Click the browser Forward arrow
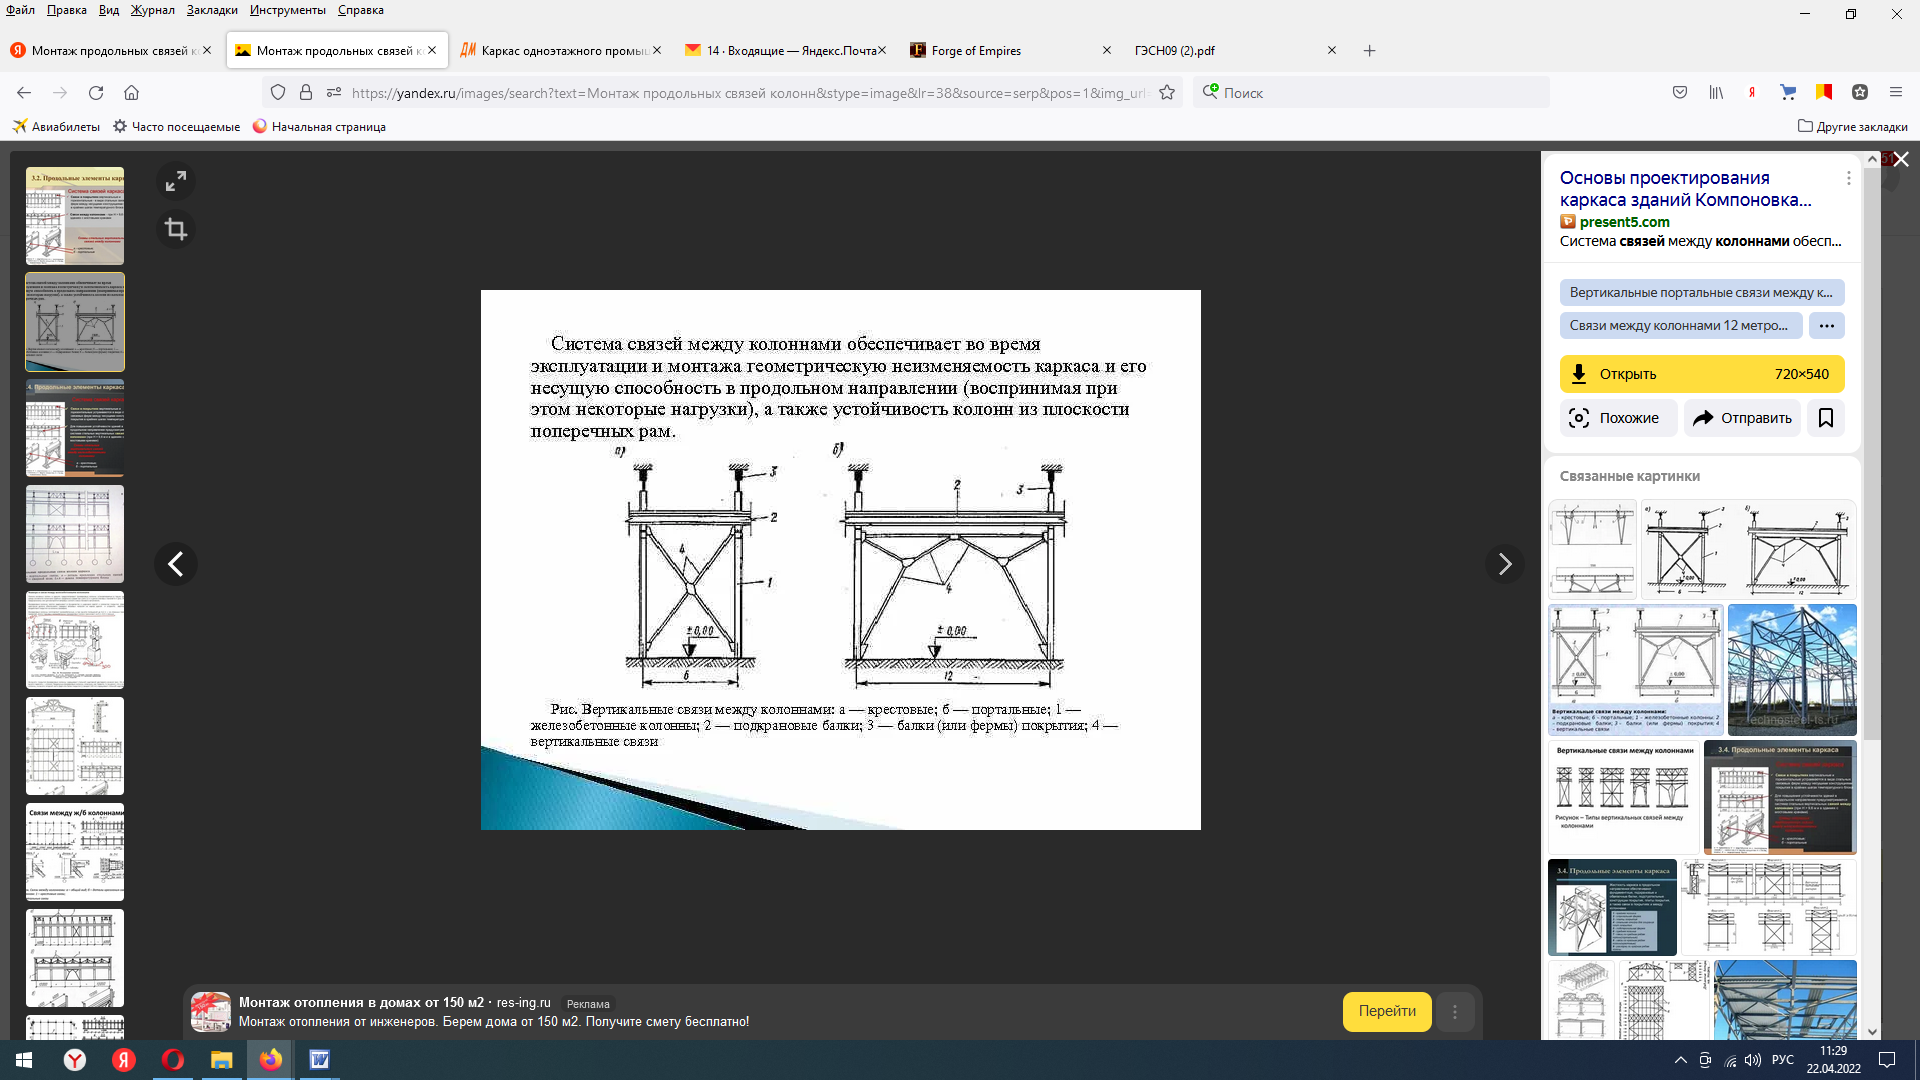1920x1080 pixels. click(x=60, y=93)
